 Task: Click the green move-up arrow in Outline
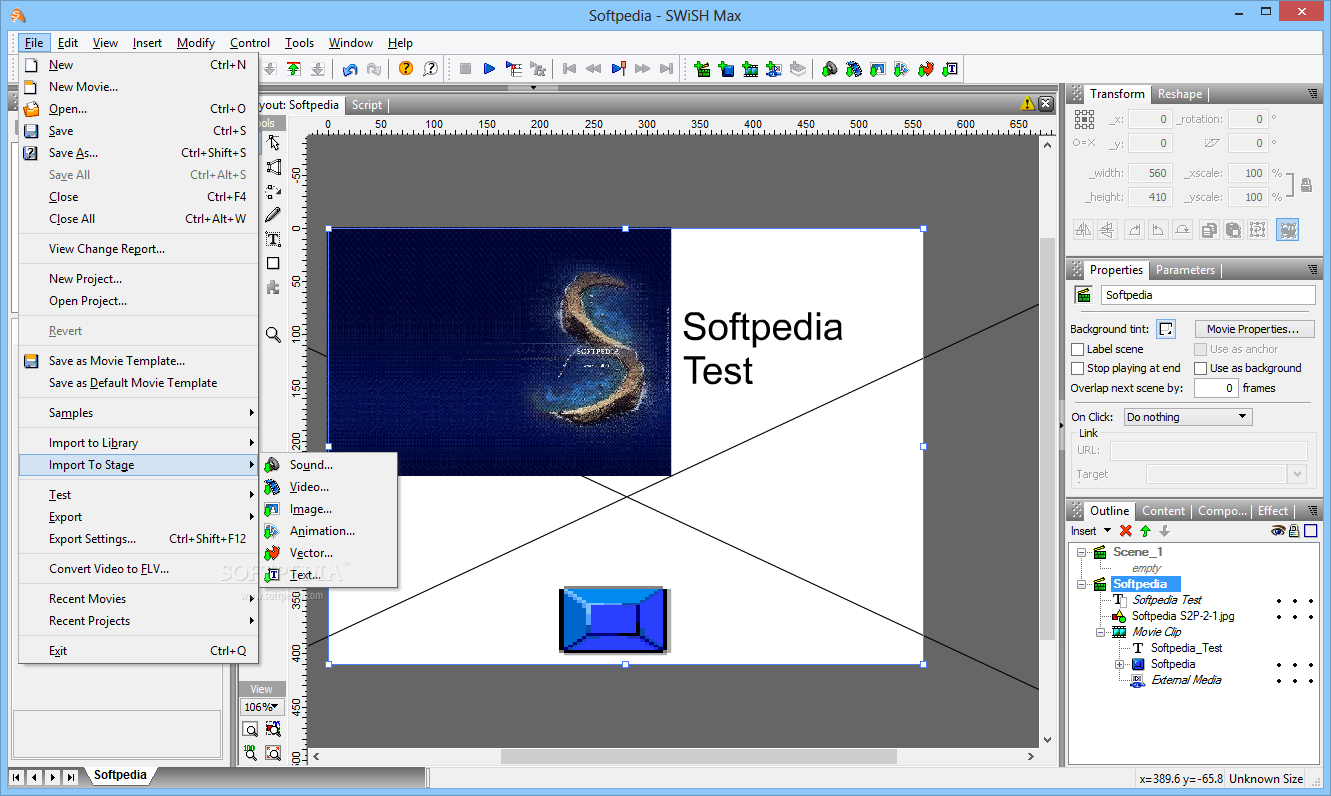pyautogui.click(x=1145, y=531)
